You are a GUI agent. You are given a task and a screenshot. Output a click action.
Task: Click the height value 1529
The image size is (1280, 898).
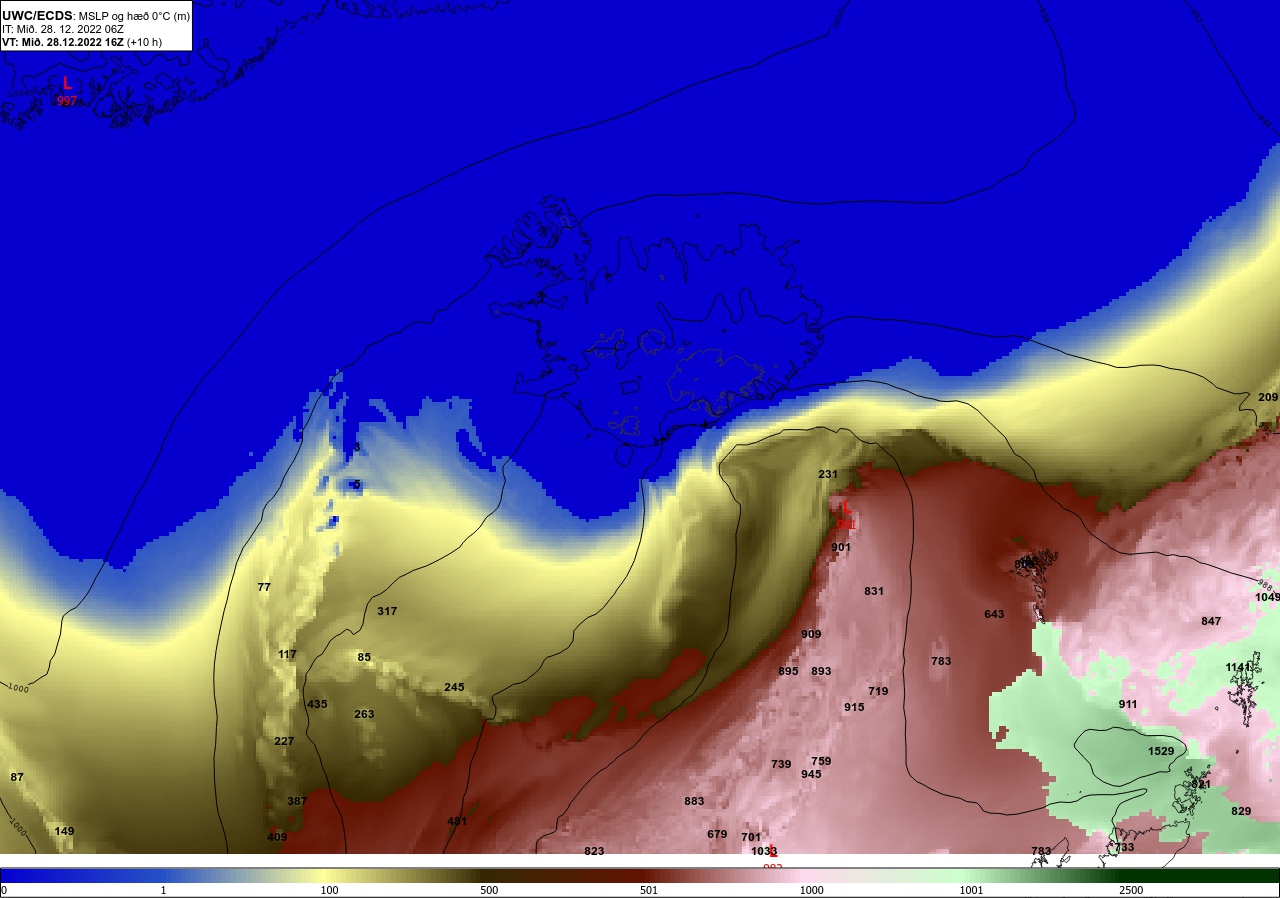[1161, 751]
